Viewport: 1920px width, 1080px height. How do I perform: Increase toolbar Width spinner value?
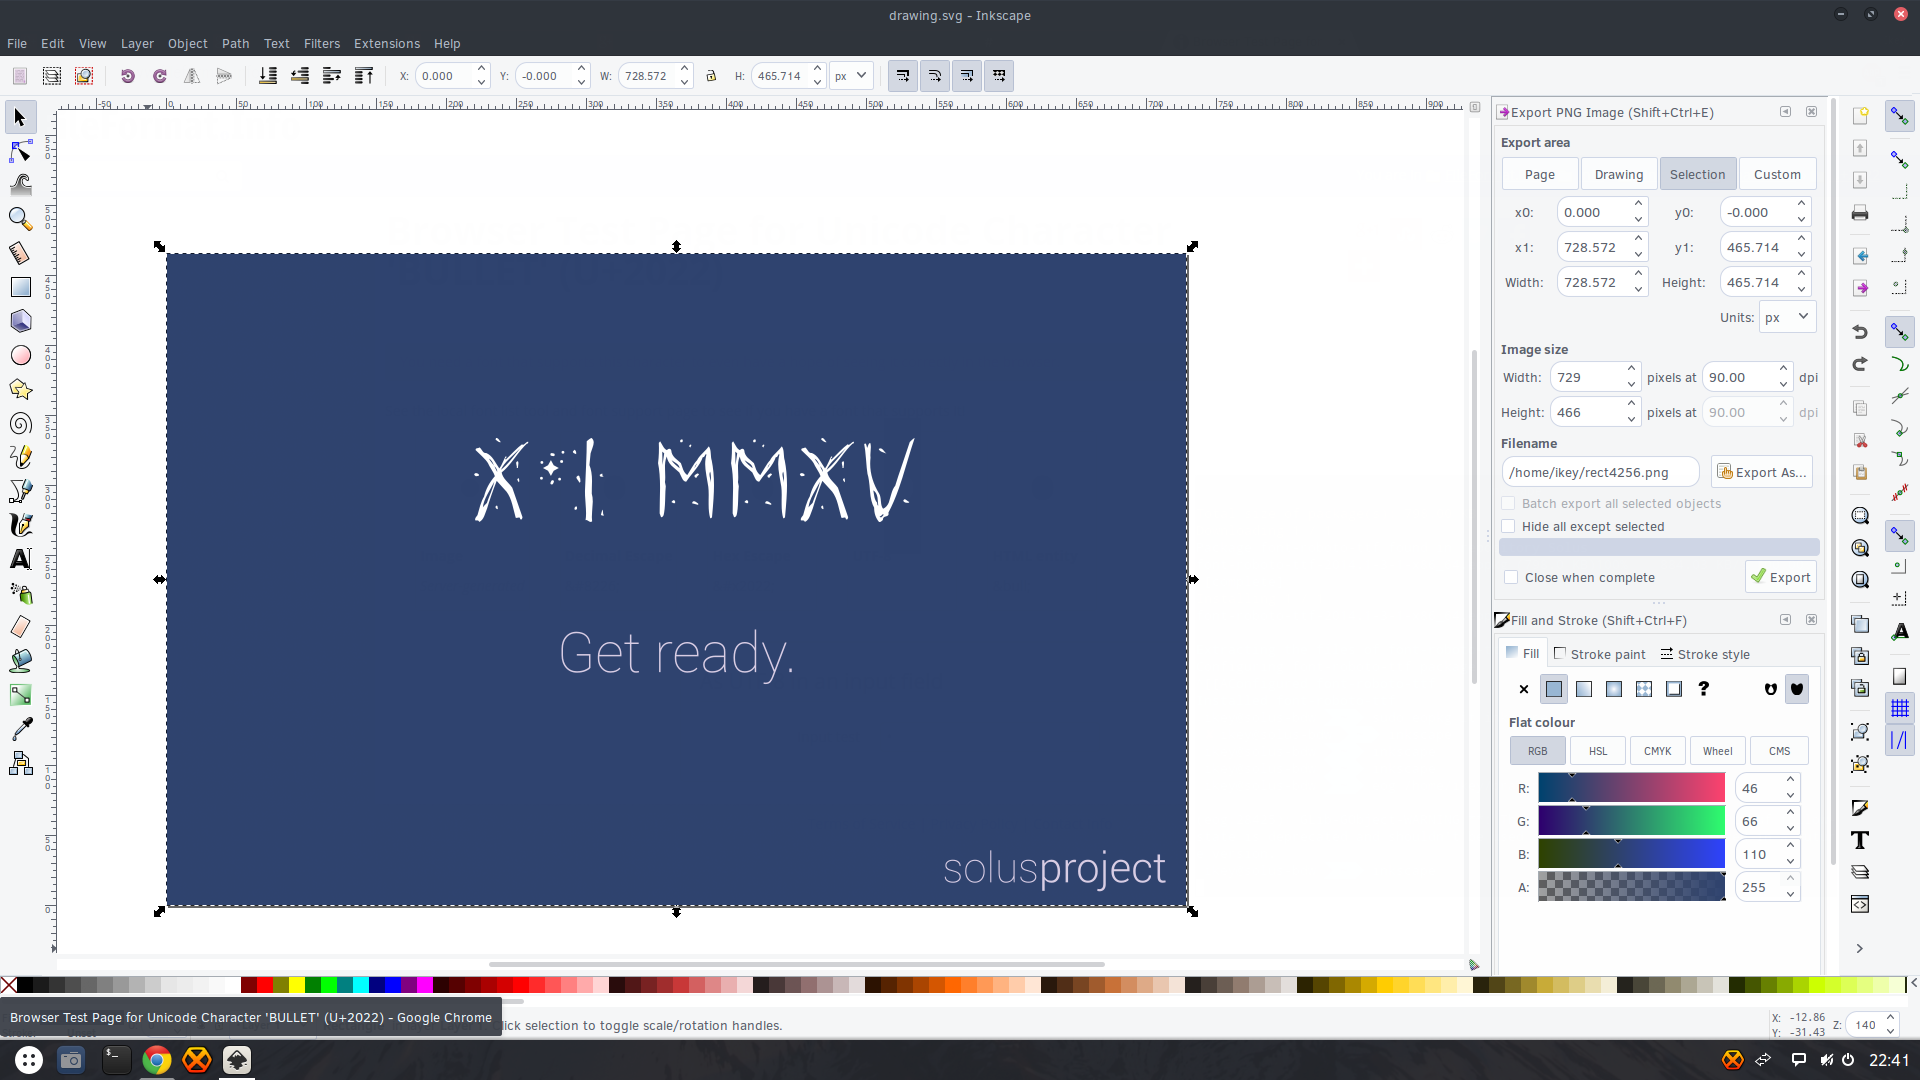pos(684,69)
